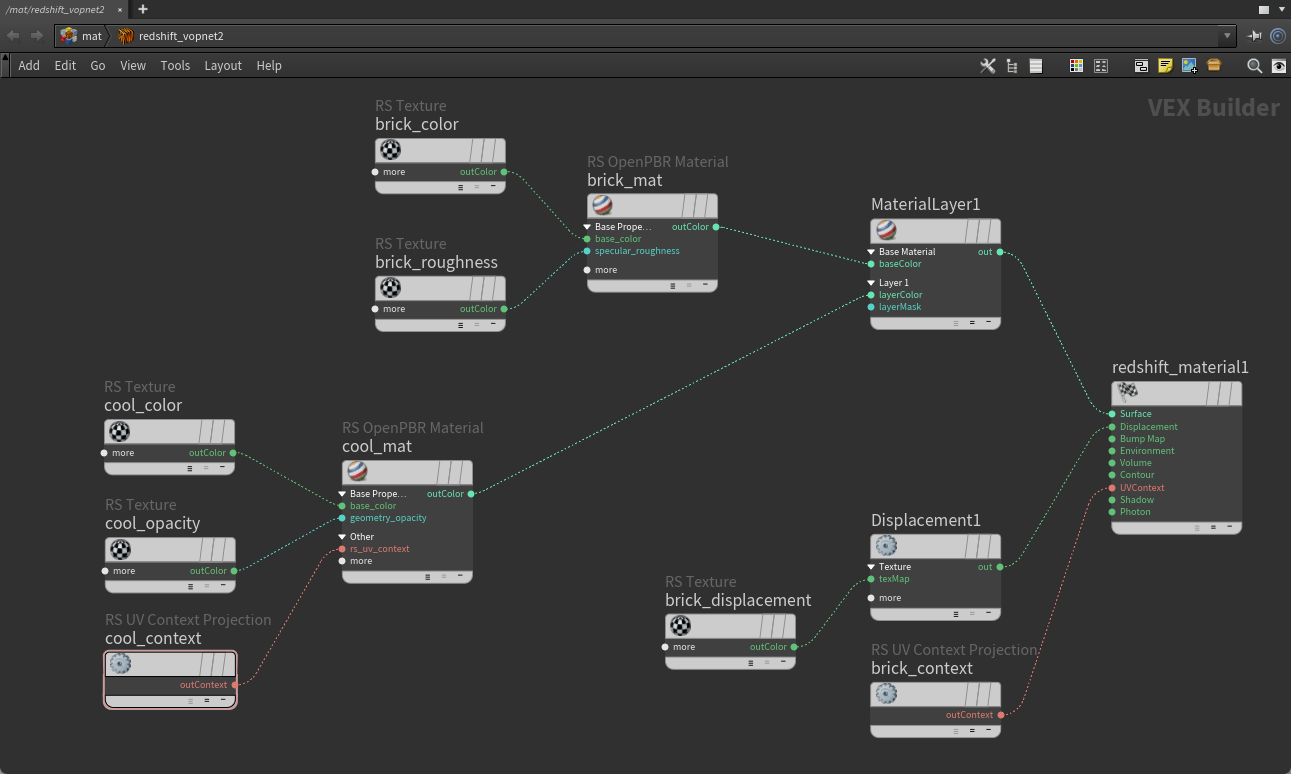Viewport: 1291px width, 774px height.
Task: Open the color palette grid icon
Action: [1076, 66]
